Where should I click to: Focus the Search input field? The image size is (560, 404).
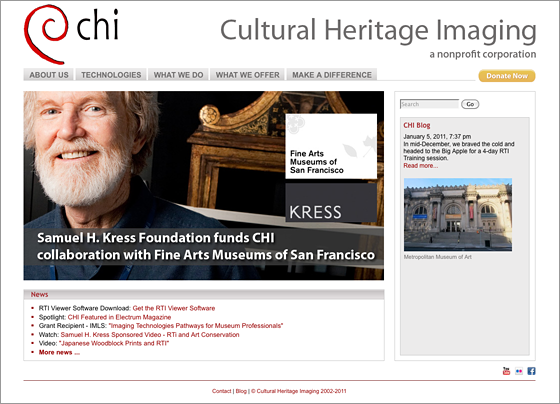pyautogui.click(x=429, y=104)
